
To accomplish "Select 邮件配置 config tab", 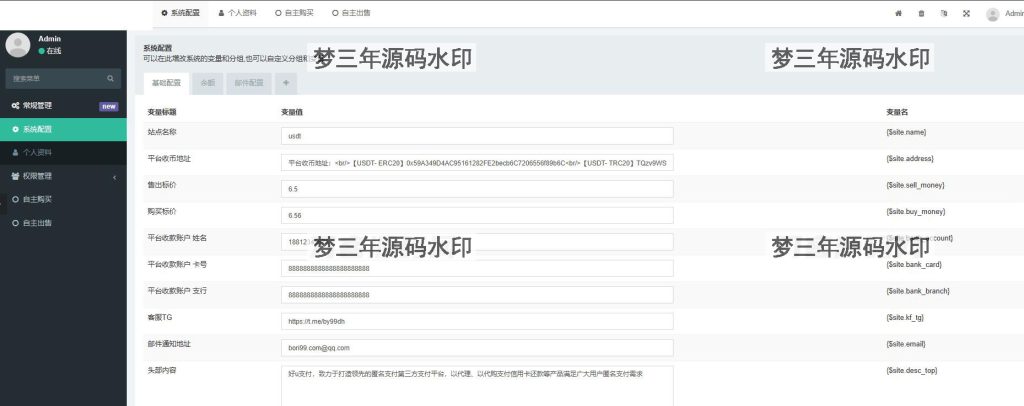I will click(249, 84).
